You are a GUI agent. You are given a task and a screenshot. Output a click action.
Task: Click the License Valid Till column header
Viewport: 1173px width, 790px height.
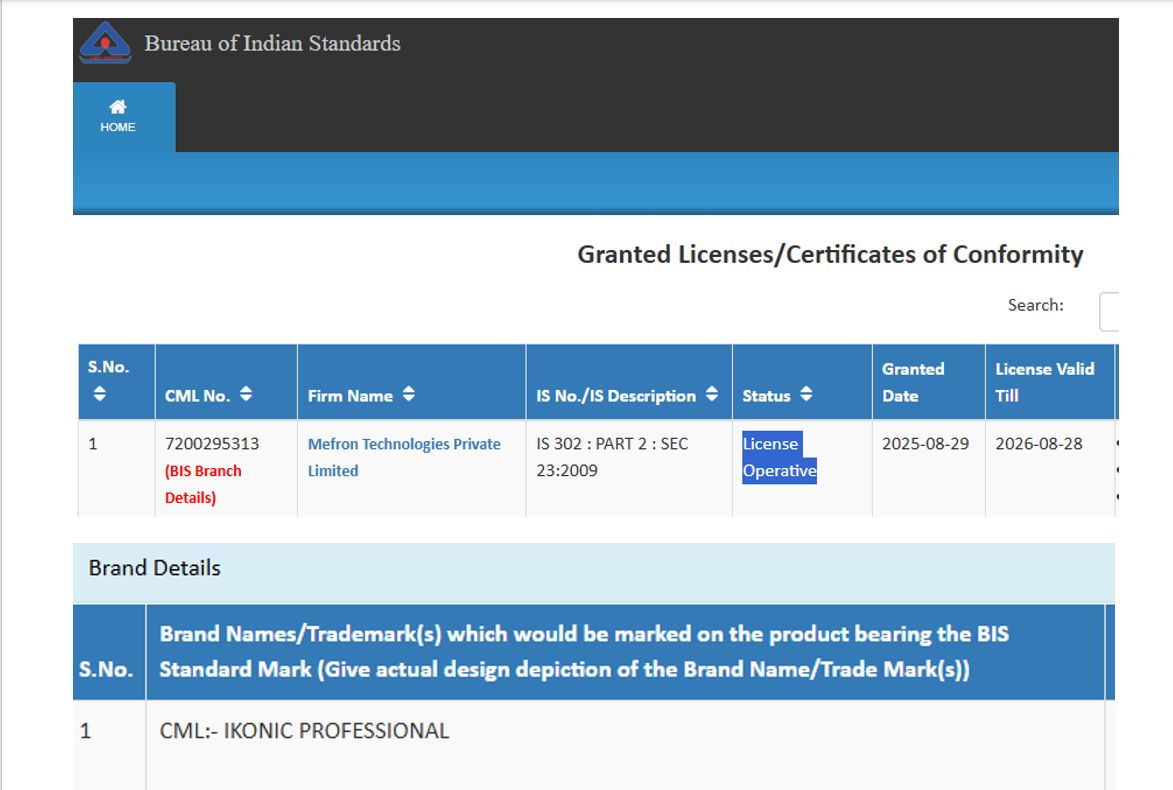pos(1044,382)
